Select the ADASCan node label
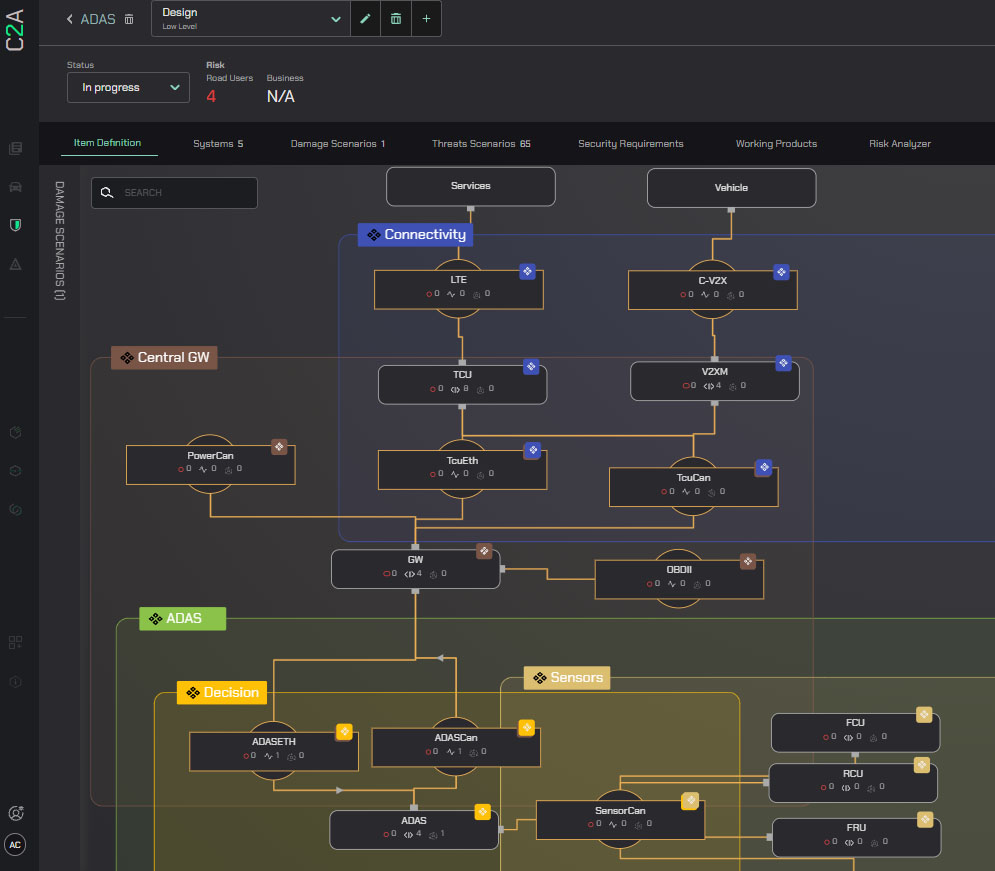 click(456, 738)
